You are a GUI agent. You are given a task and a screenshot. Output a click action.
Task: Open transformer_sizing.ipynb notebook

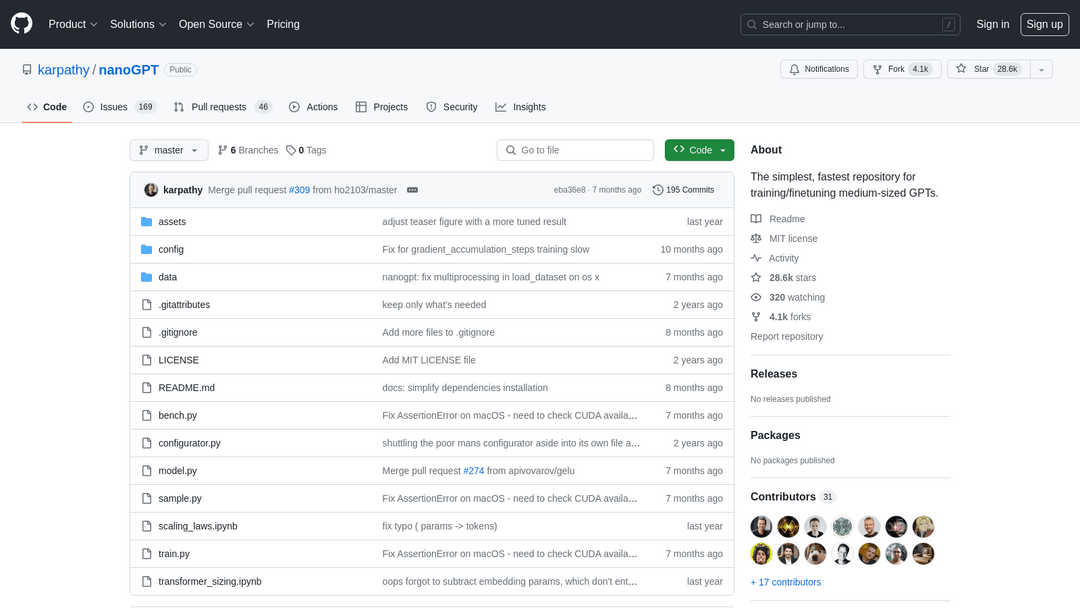[210, 581]
